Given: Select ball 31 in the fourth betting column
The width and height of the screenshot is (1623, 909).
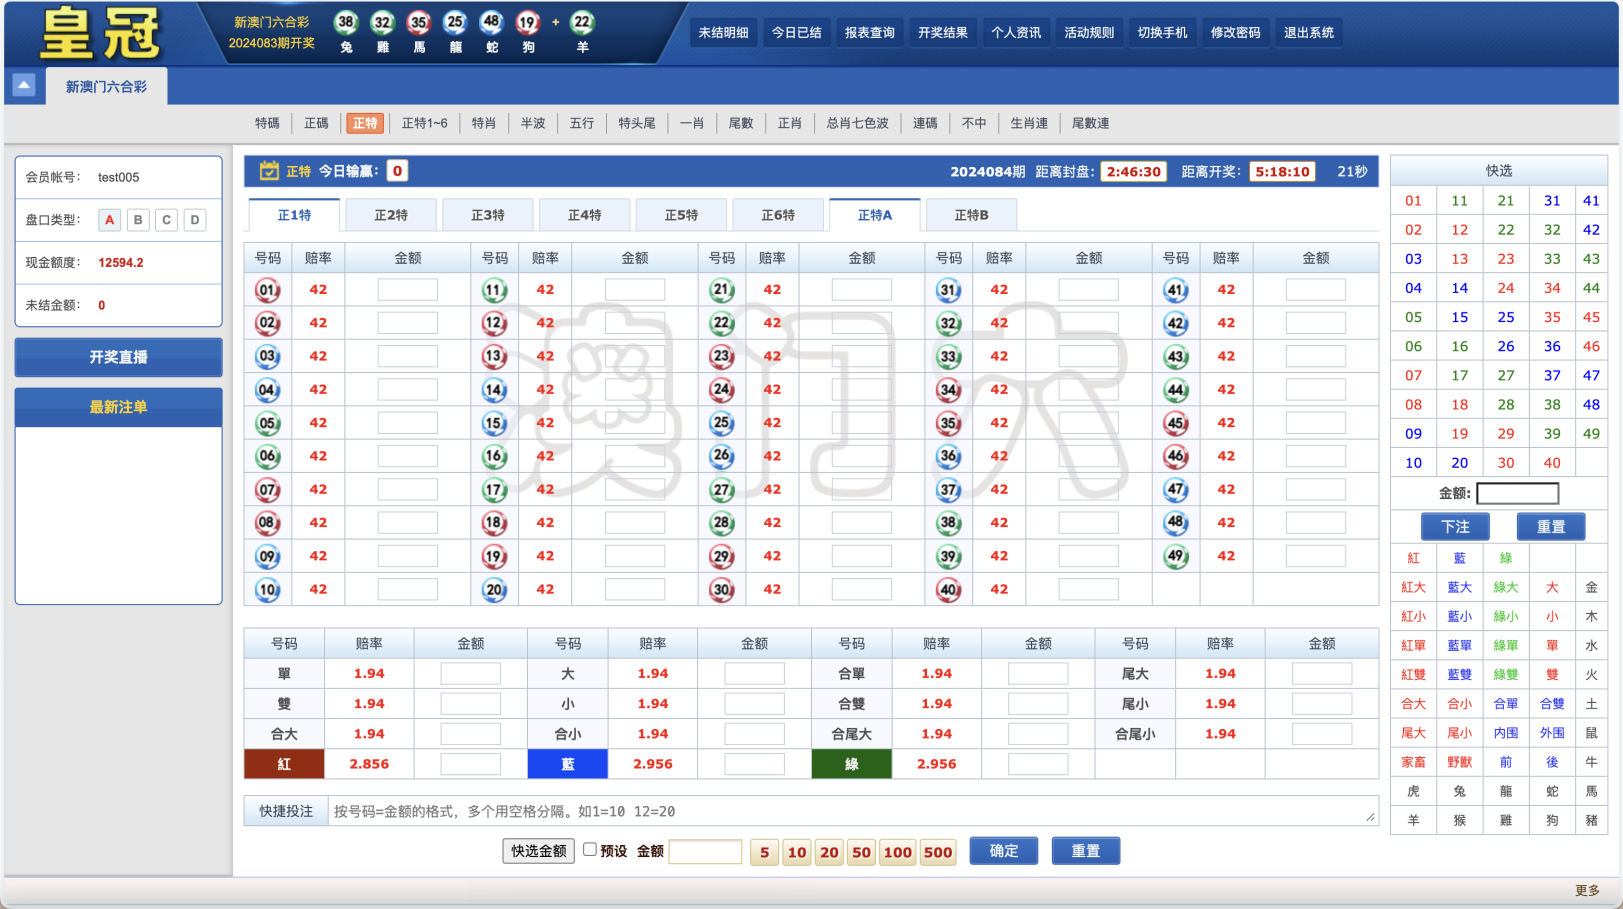Looking at the screenshot, I should click(x=949, y=289).
